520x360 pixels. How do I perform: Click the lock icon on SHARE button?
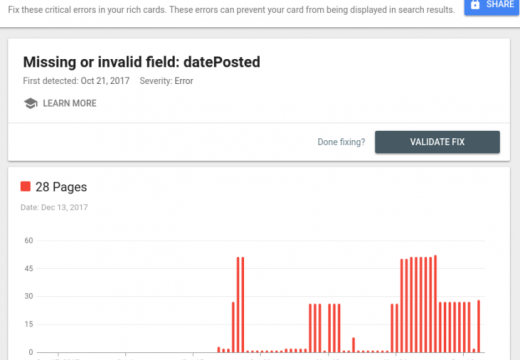[475, 4]
